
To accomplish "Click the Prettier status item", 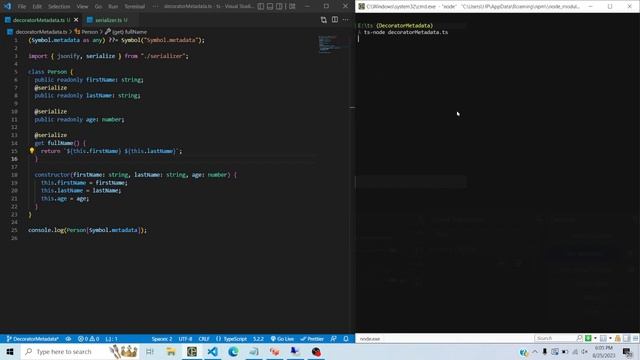I will [x=312, y=339].
